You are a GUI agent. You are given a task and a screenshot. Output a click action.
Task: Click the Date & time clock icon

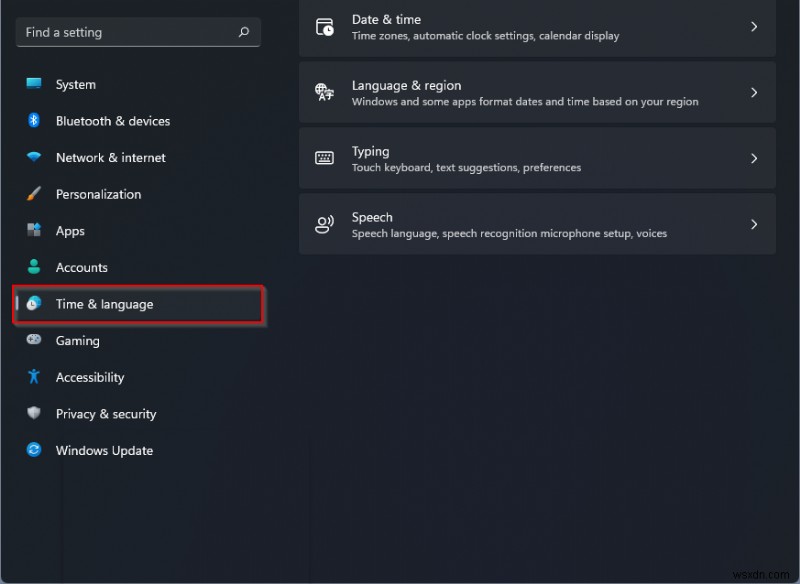(x=323, y=27)
